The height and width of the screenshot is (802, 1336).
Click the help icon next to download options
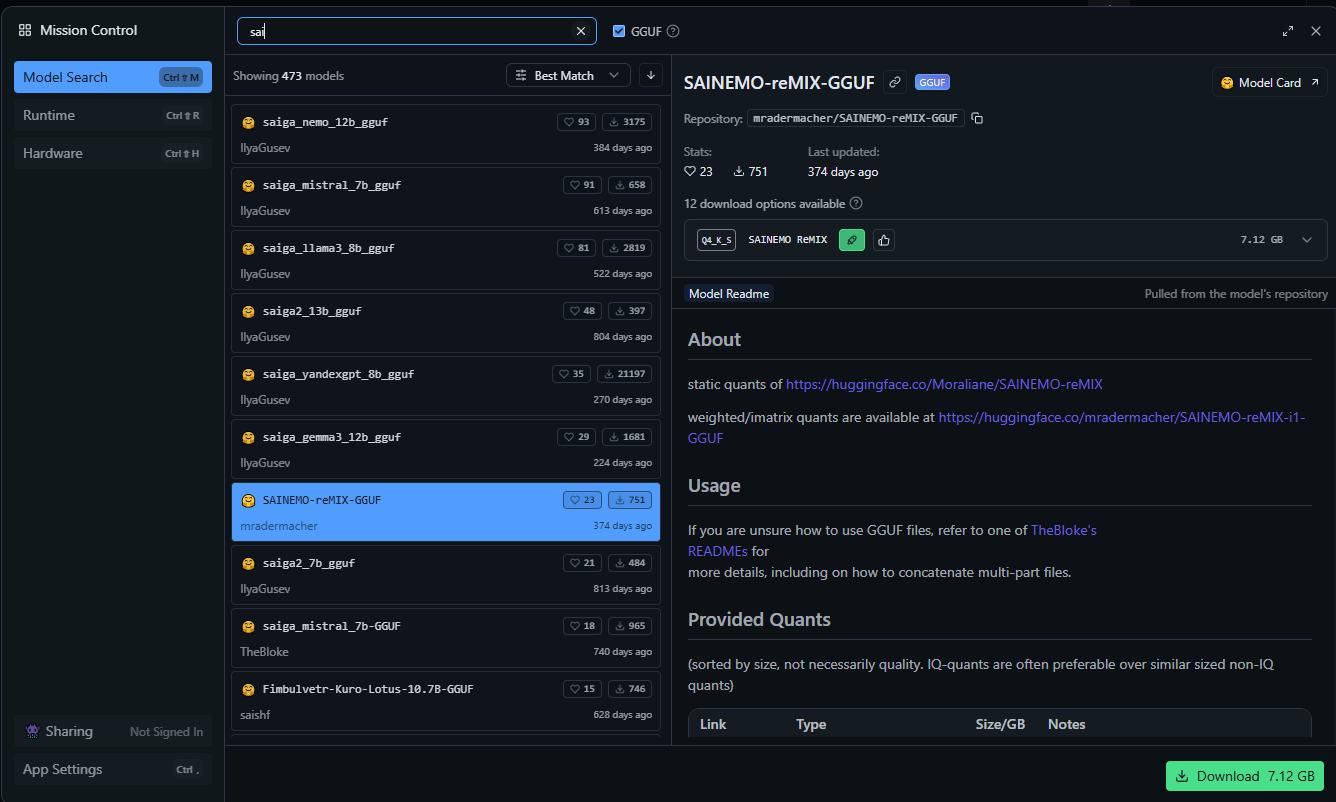[856, 203]
